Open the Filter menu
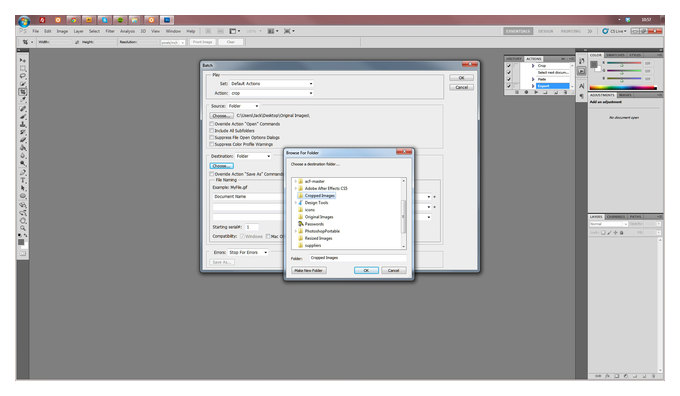Viewport: 680px width, 396px height. (x=110, y=31)
